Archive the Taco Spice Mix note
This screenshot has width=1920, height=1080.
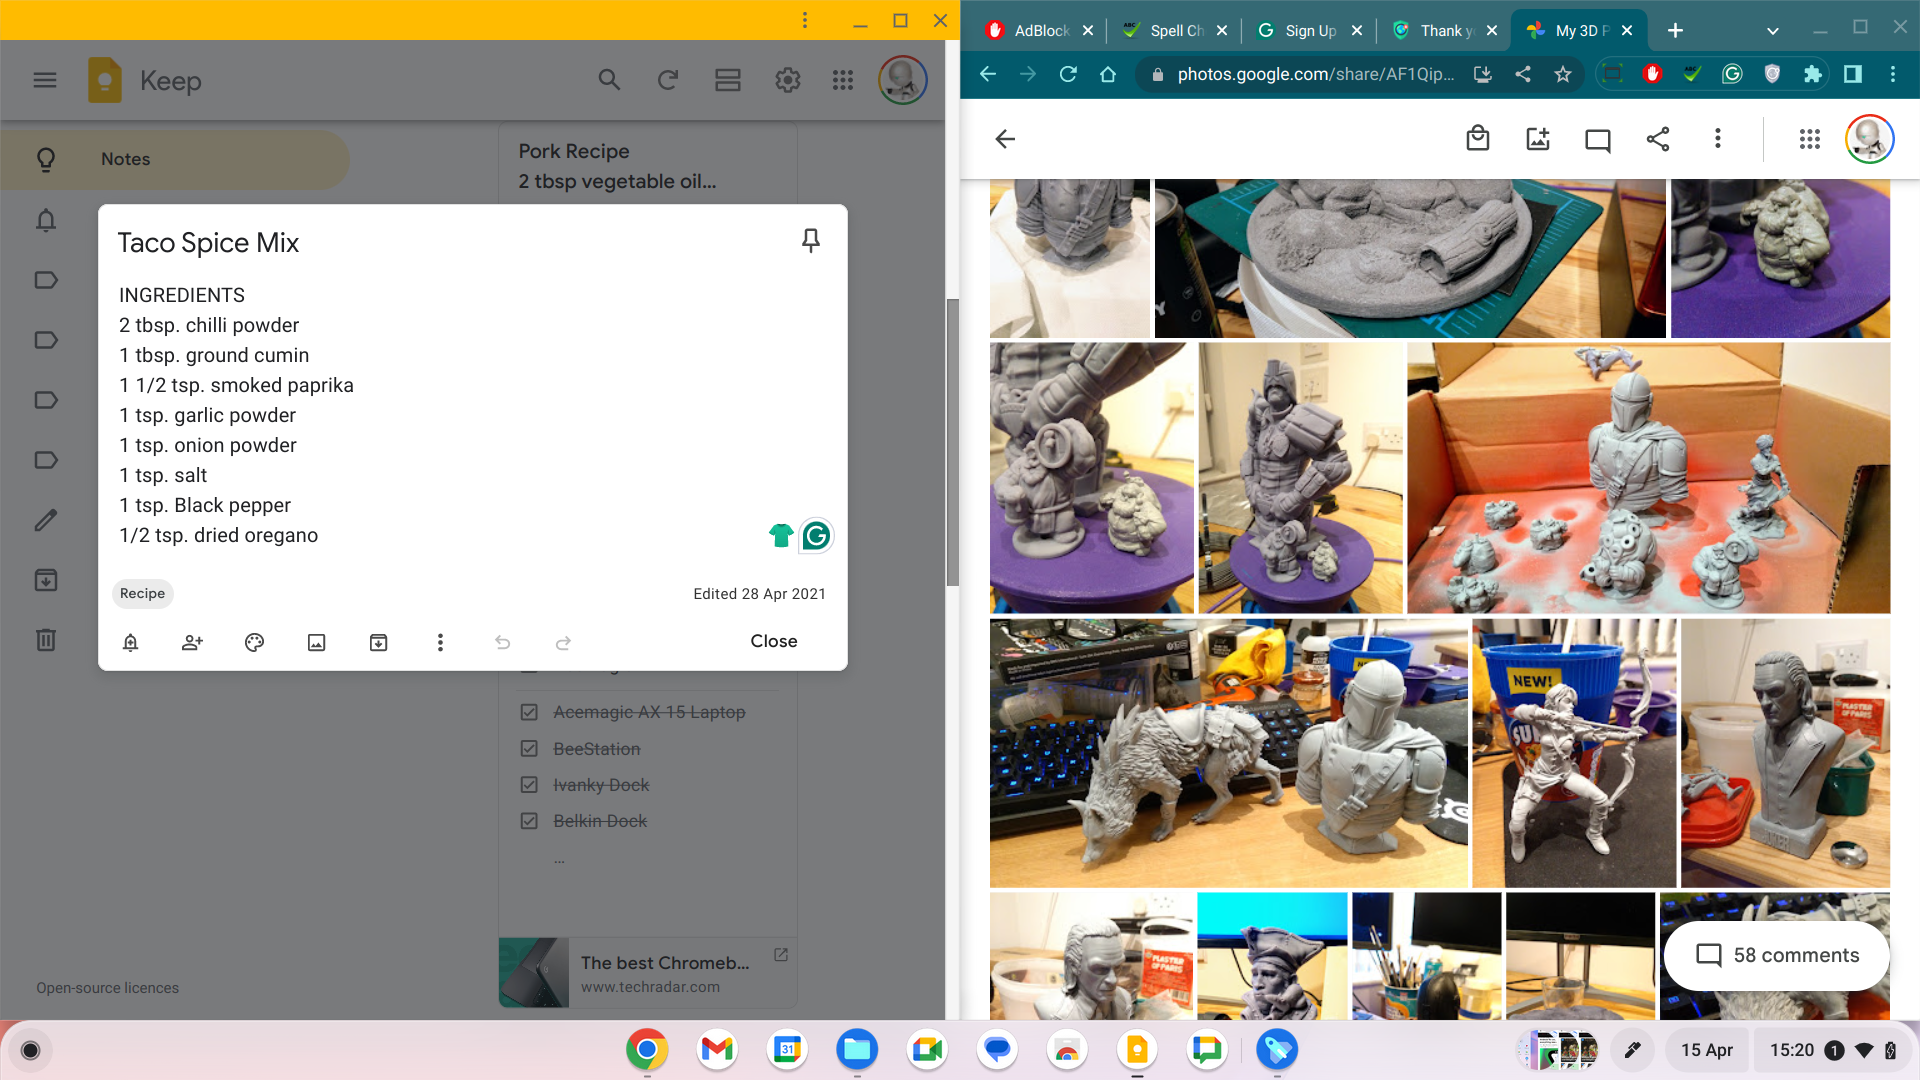coord(378,642)
